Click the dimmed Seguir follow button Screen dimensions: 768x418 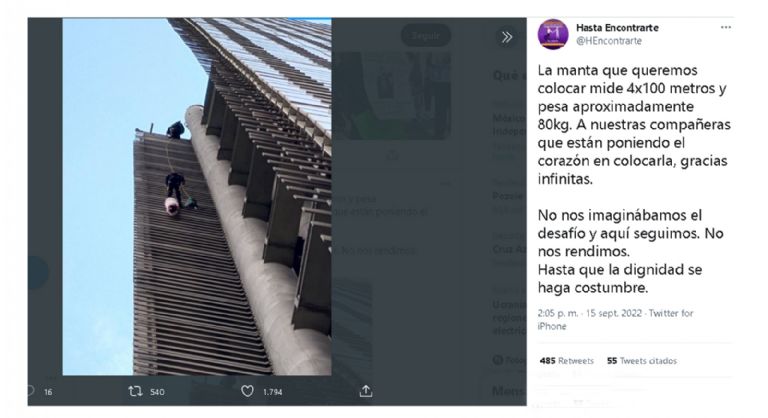[x=426, y=35]
